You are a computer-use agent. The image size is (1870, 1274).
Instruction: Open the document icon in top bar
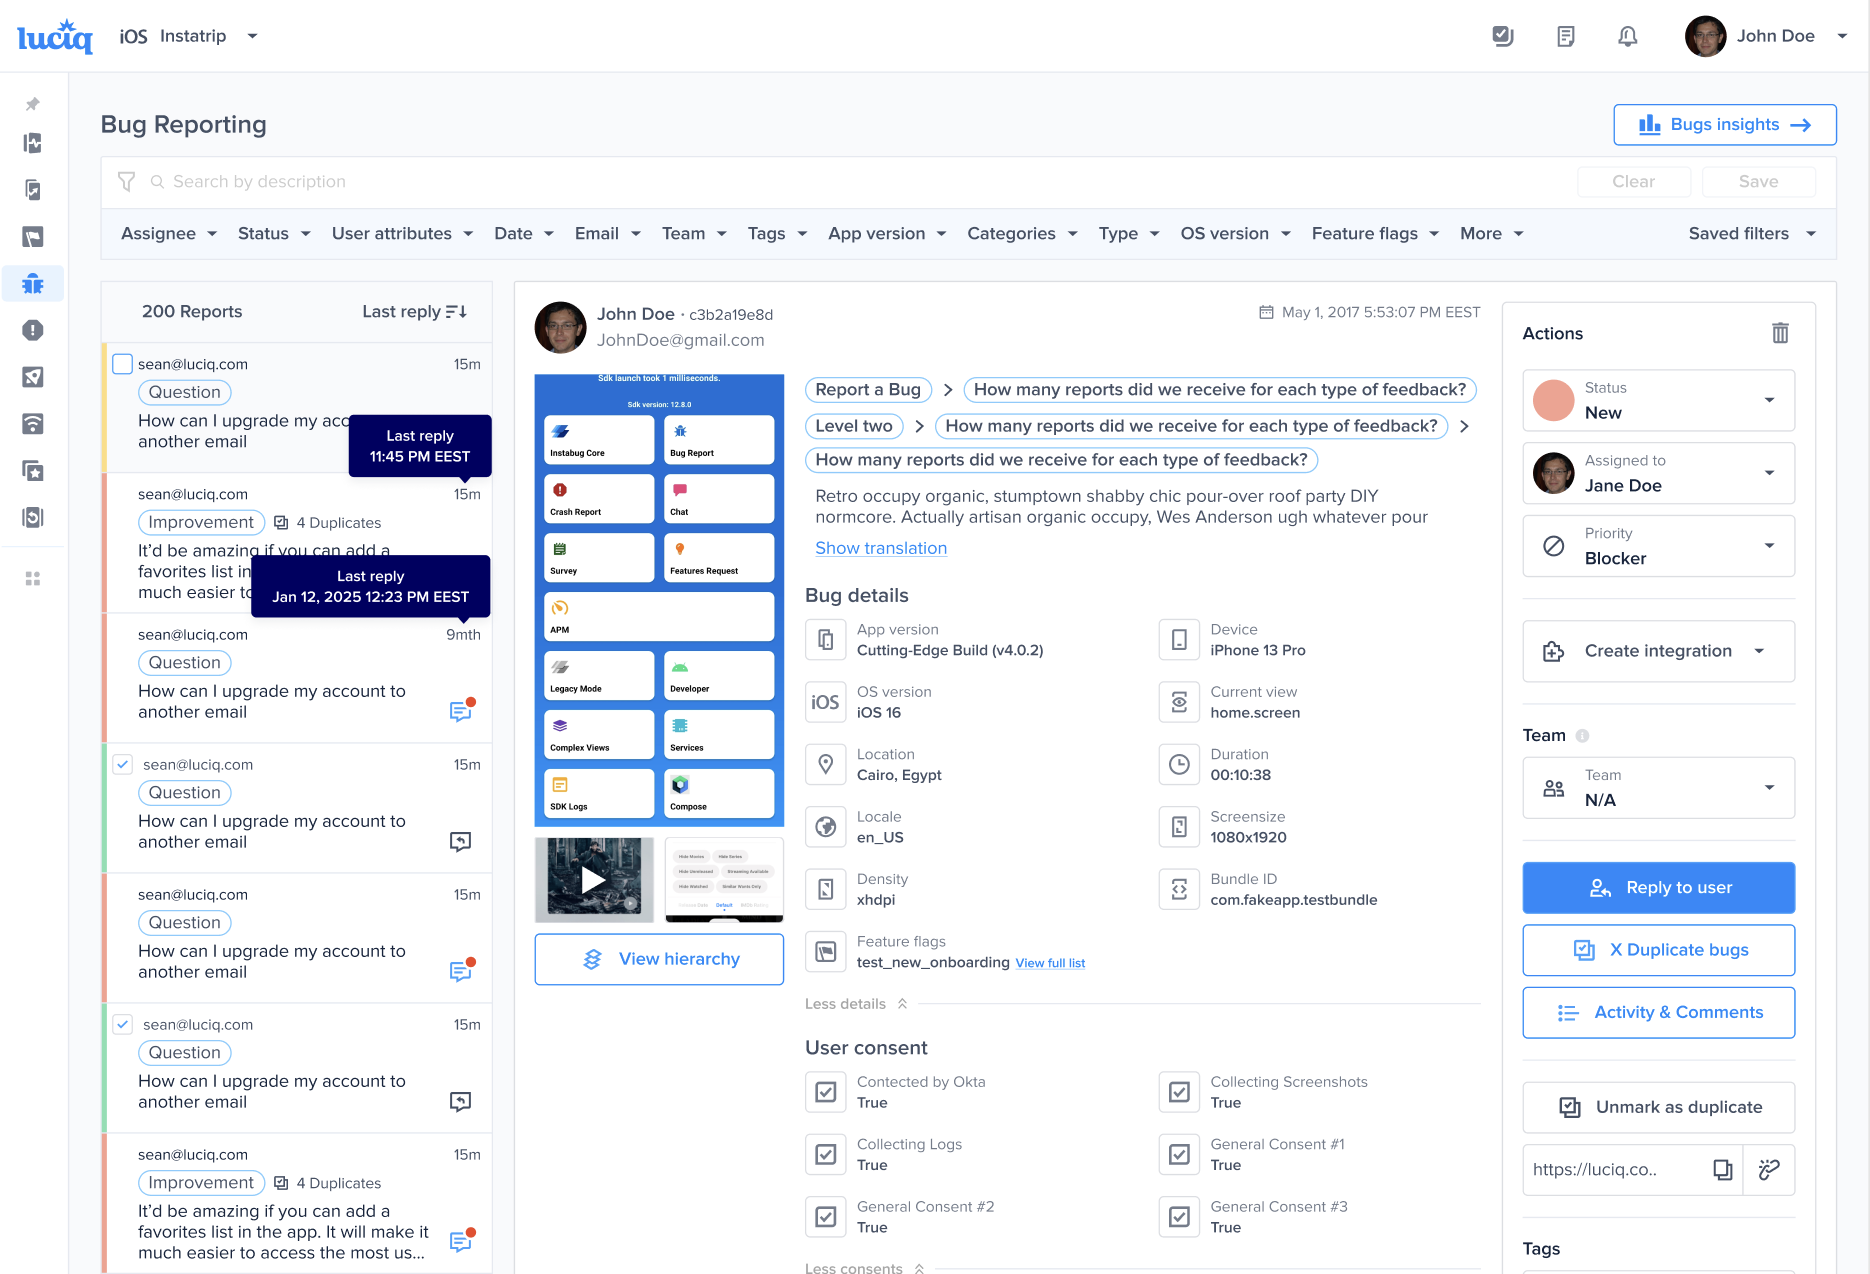pyautogui.click(x=1566, y=37)
